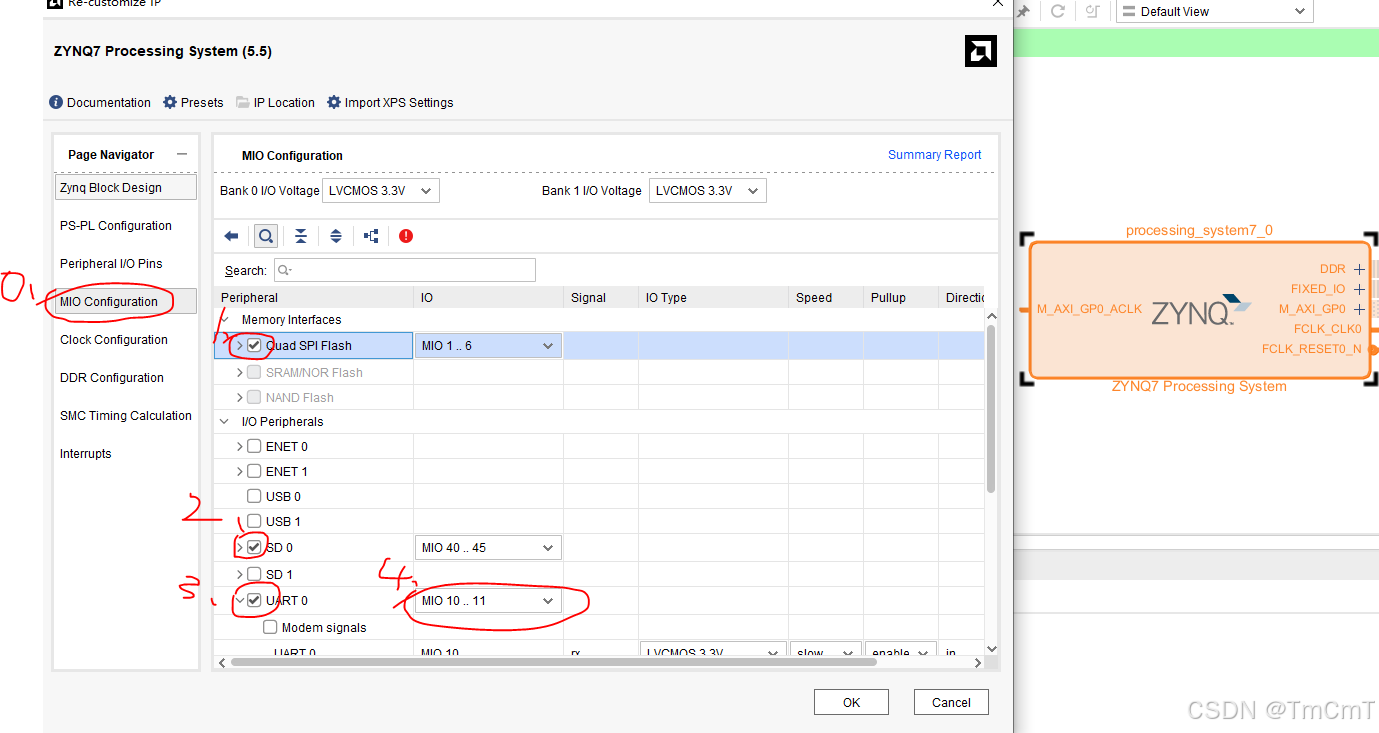Click the back arrow toolbar icon
The image size is (1379, 733).
pos(231,236)
